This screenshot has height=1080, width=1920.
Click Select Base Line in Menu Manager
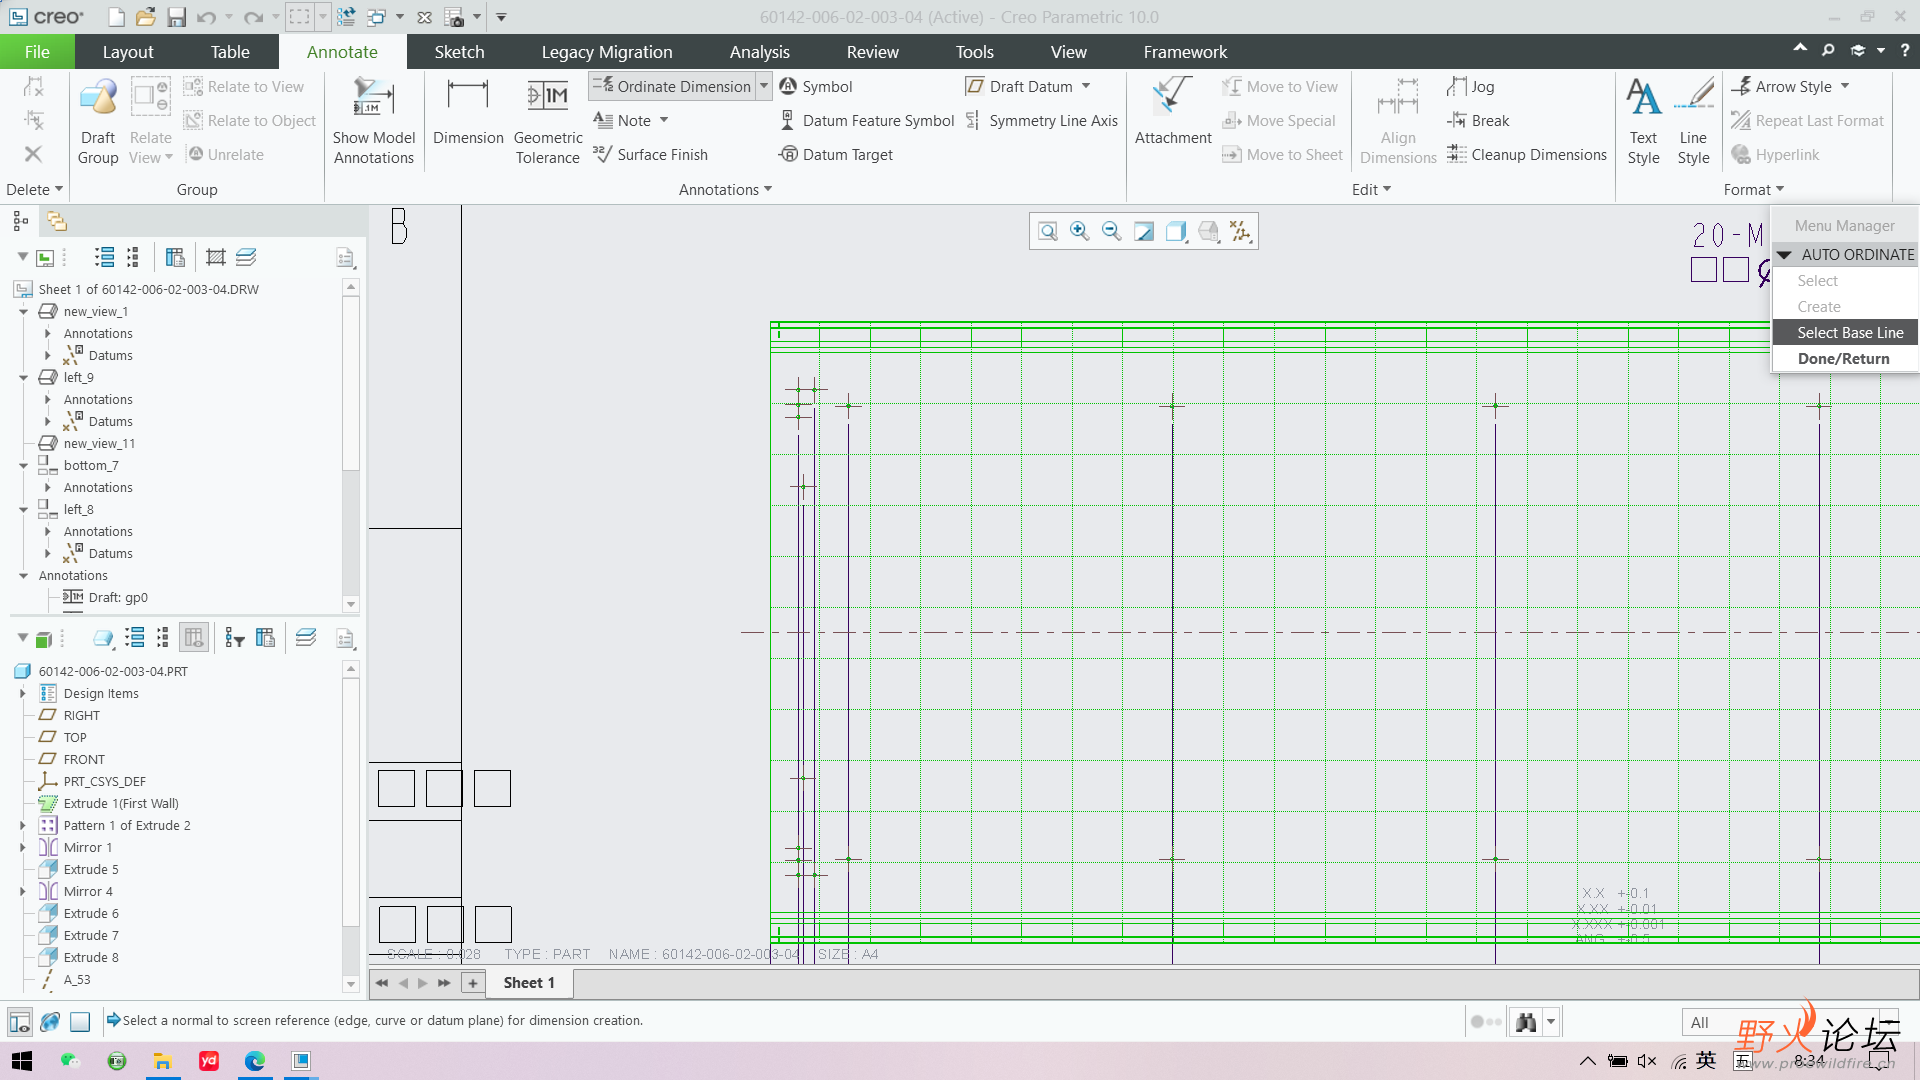1845,333
